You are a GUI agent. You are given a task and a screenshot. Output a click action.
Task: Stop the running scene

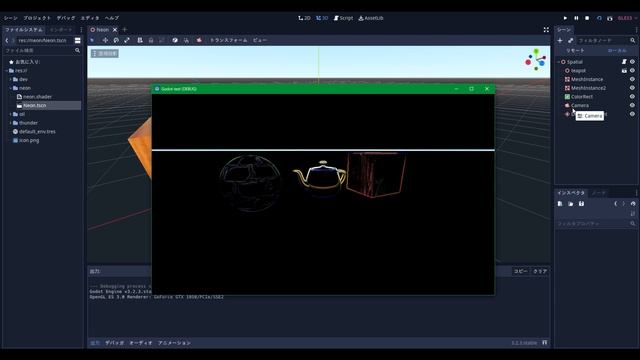[x=587, y=18]
